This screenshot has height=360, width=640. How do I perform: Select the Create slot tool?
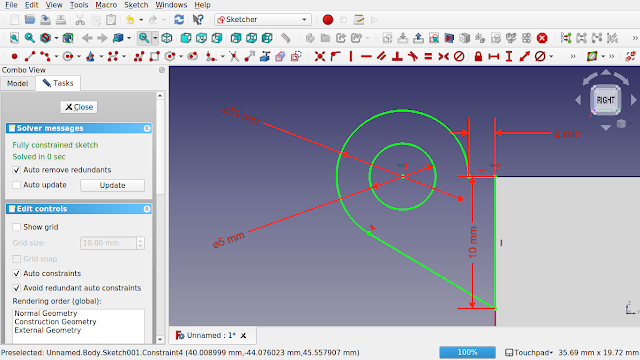(192, 56)
